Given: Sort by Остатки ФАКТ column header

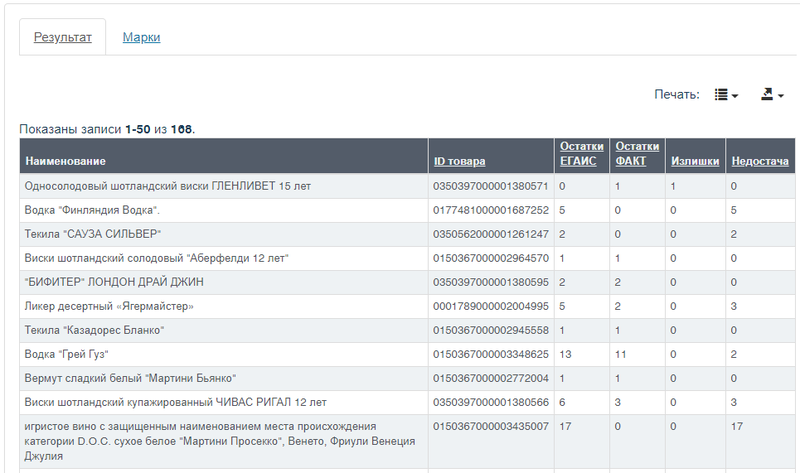Looking at the screenshot, I should coord(637,154).
